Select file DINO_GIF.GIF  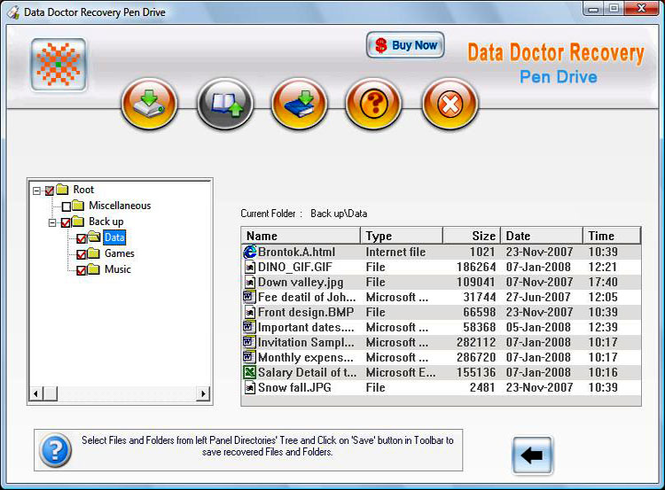point(295,267)
